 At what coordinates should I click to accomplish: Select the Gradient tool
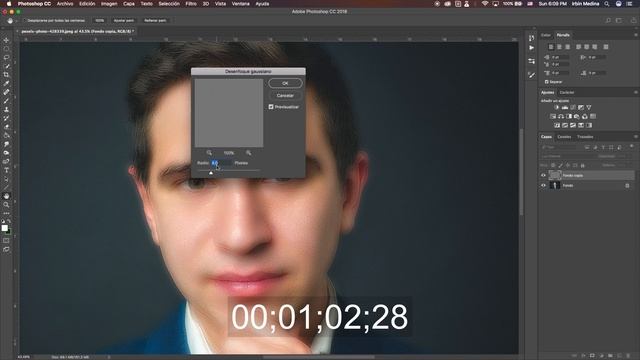6,136
